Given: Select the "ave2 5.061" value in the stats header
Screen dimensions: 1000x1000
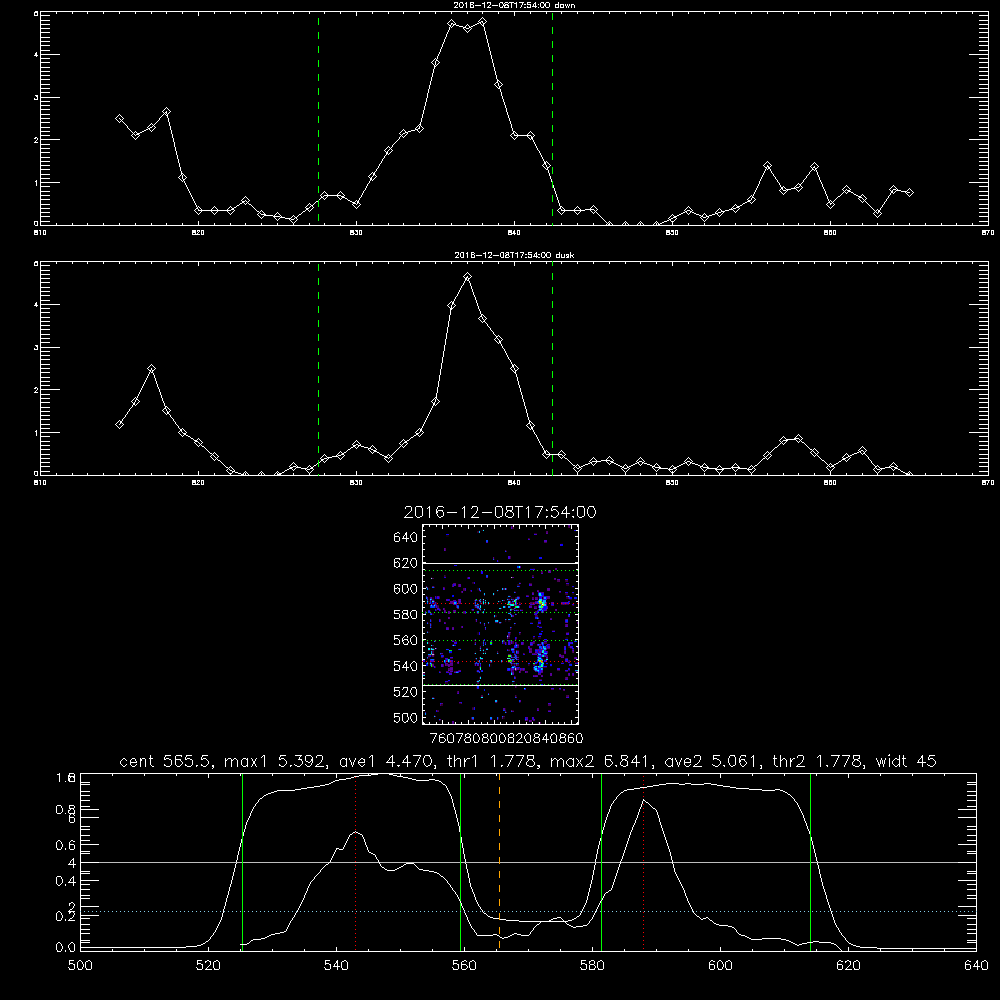Looking at the screenshot, I should tap(711, 761).
